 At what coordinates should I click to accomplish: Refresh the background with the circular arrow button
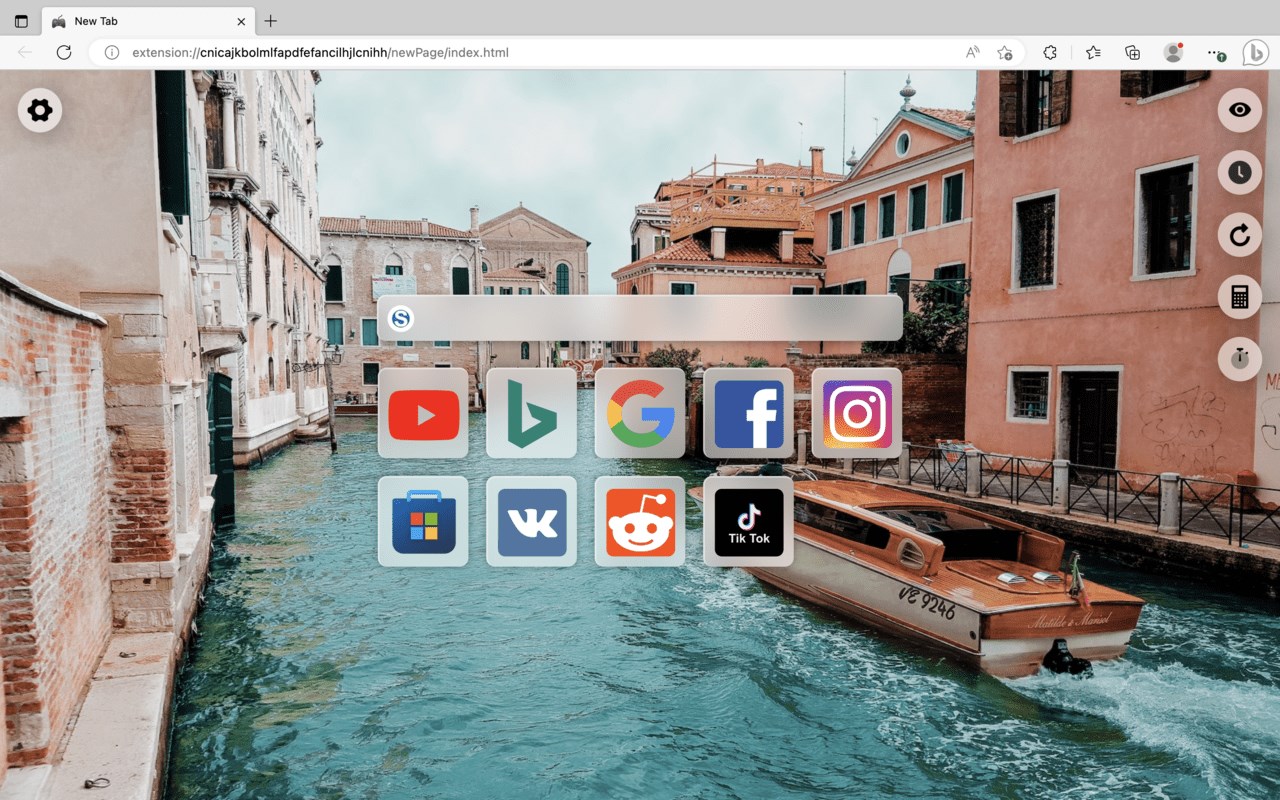(1240, 235)
